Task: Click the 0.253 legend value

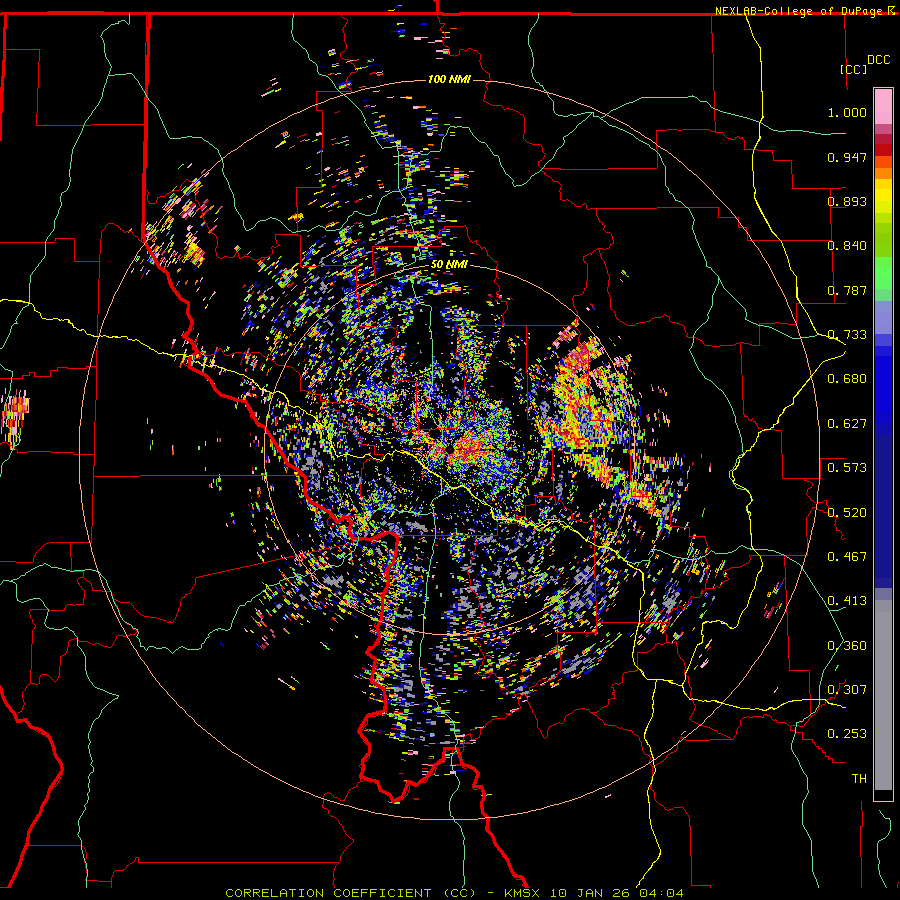Action: 847,734
